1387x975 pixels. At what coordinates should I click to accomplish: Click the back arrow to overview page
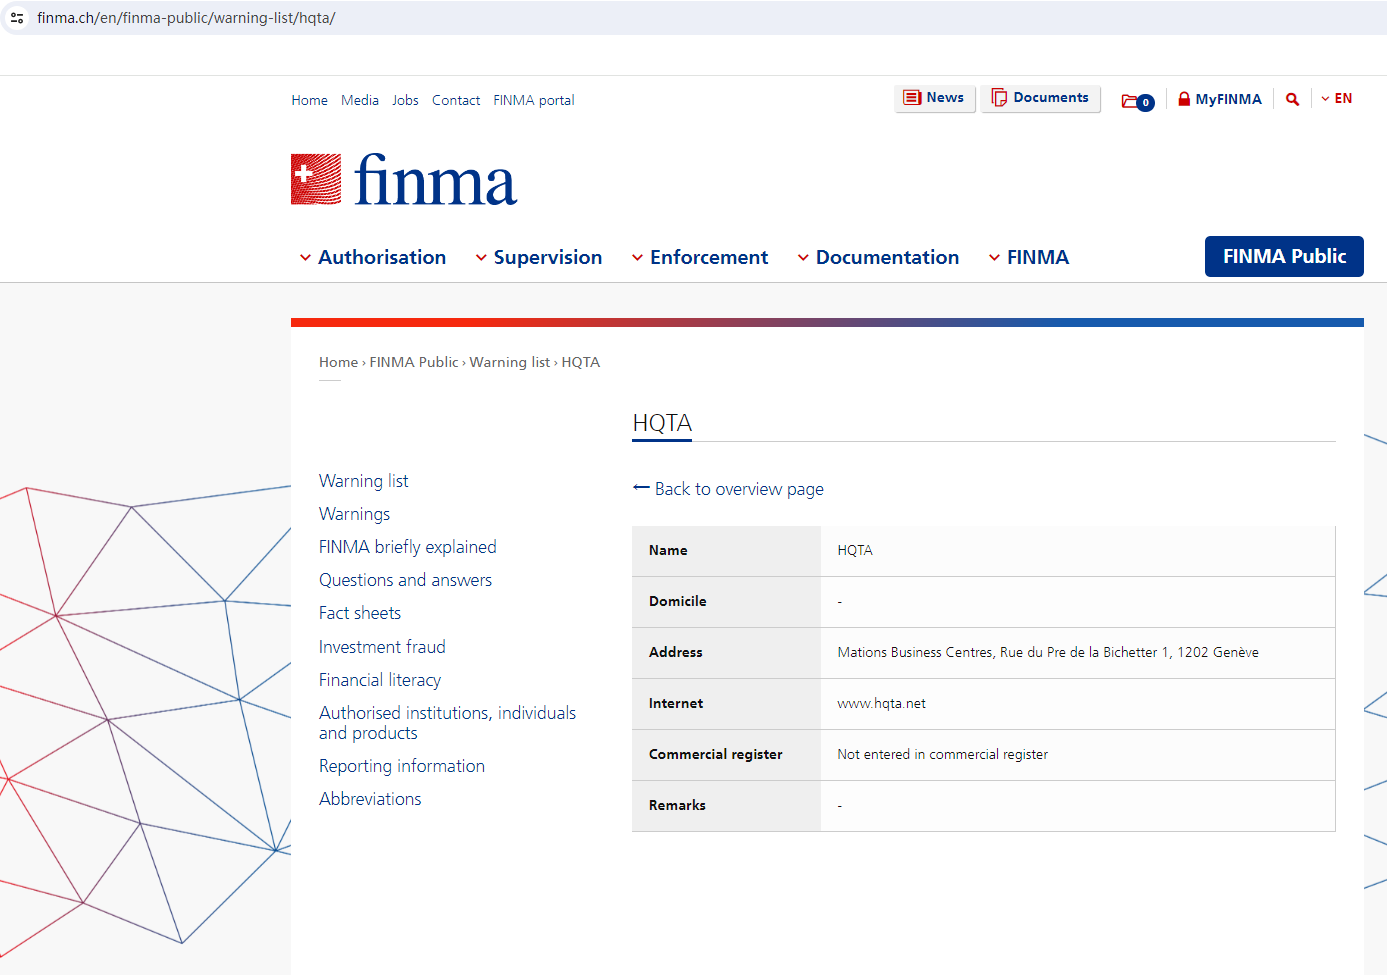641,488
